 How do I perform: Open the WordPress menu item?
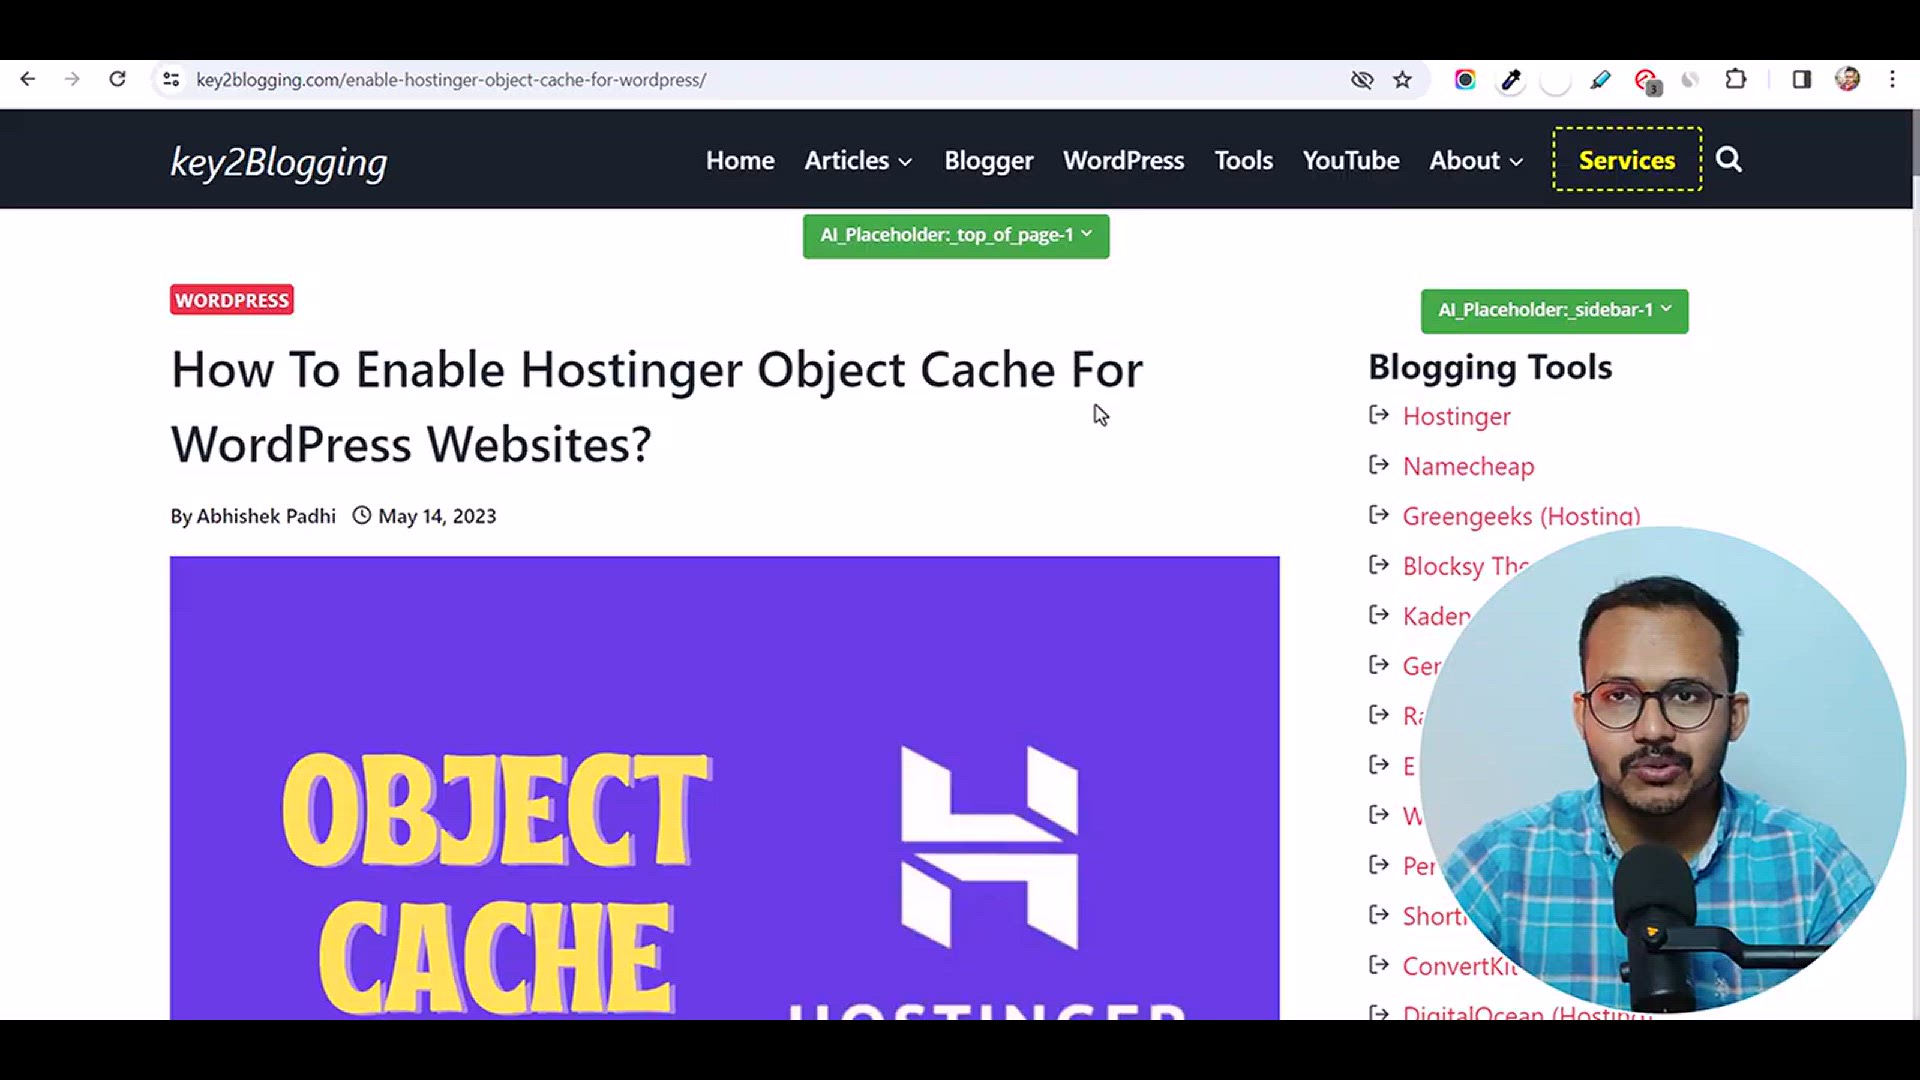(x=1123, y=160)
